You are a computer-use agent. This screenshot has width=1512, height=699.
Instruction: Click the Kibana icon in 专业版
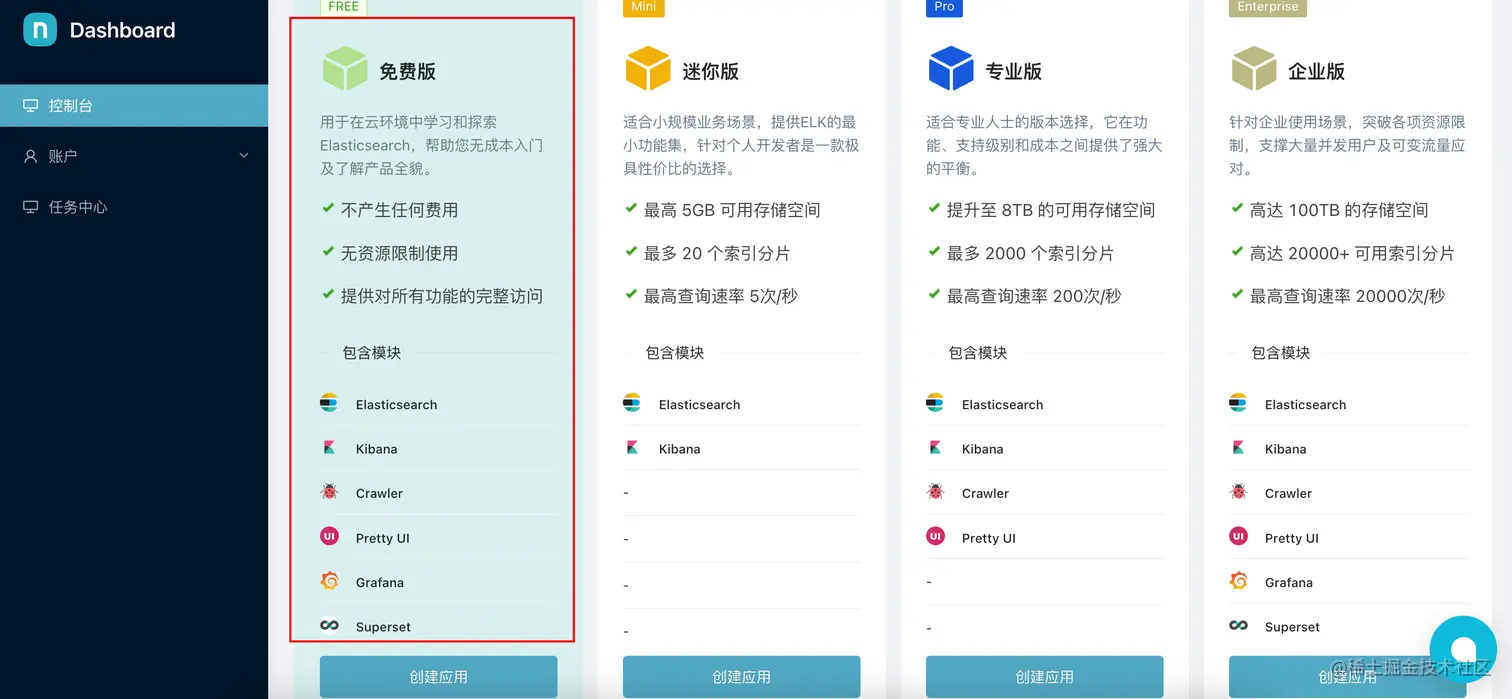(x=935, y=448)
